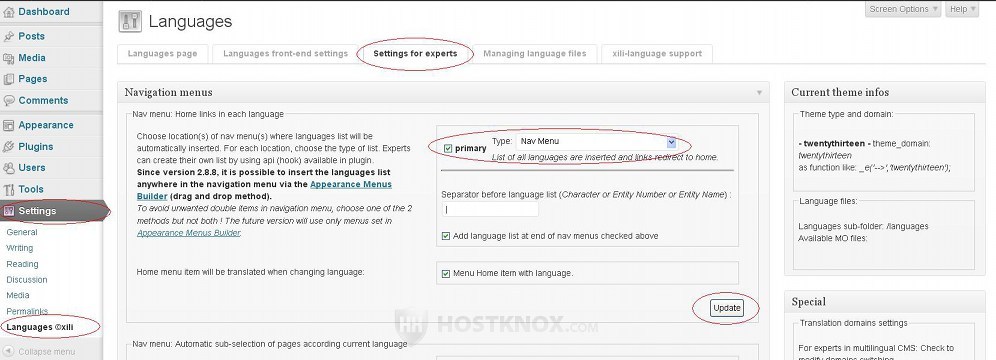
Task: Open the Plugins menu
Action: pyautogui.click(x=36, y=147)
